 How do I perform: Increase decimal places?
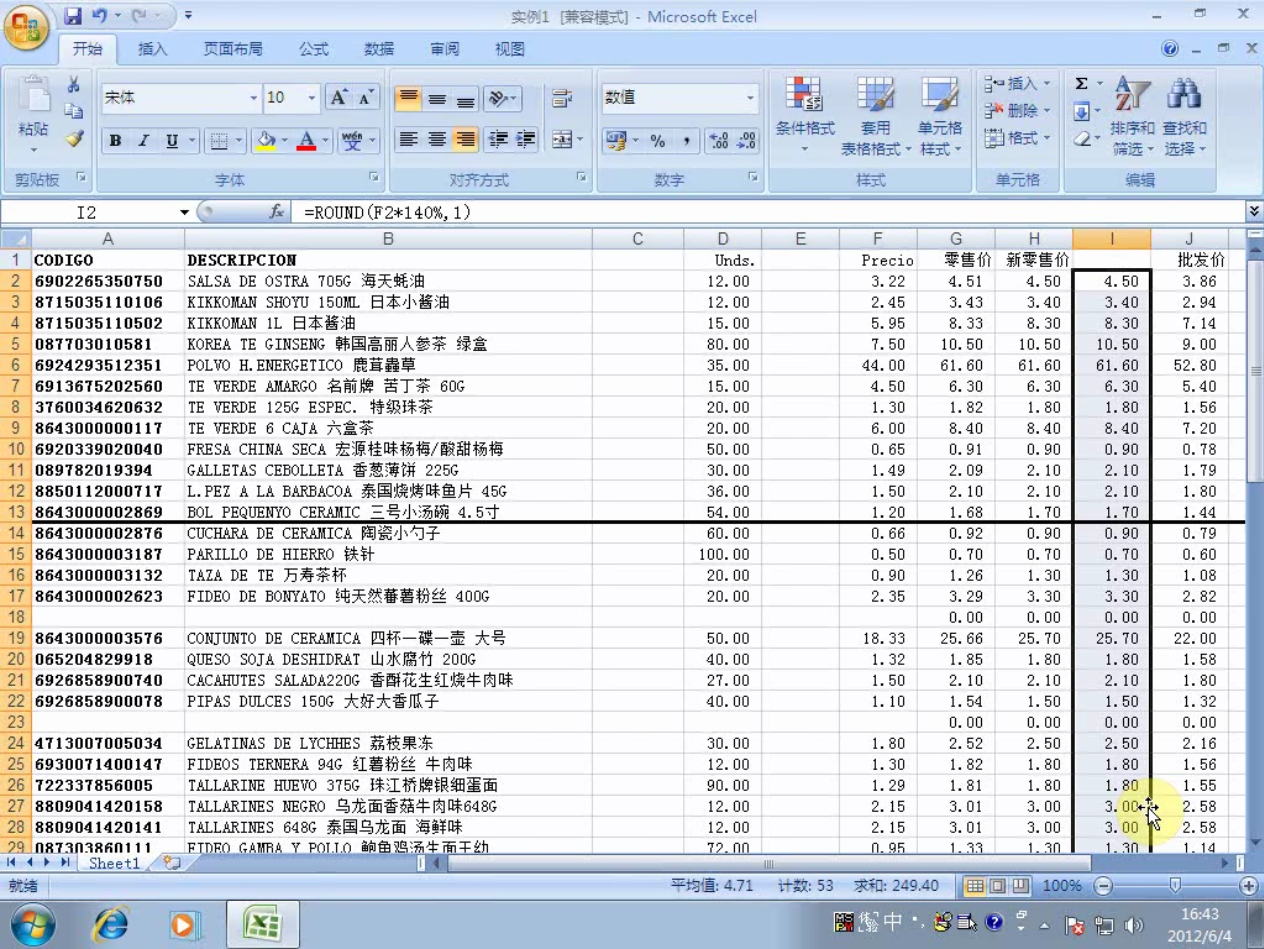[718, 141]
